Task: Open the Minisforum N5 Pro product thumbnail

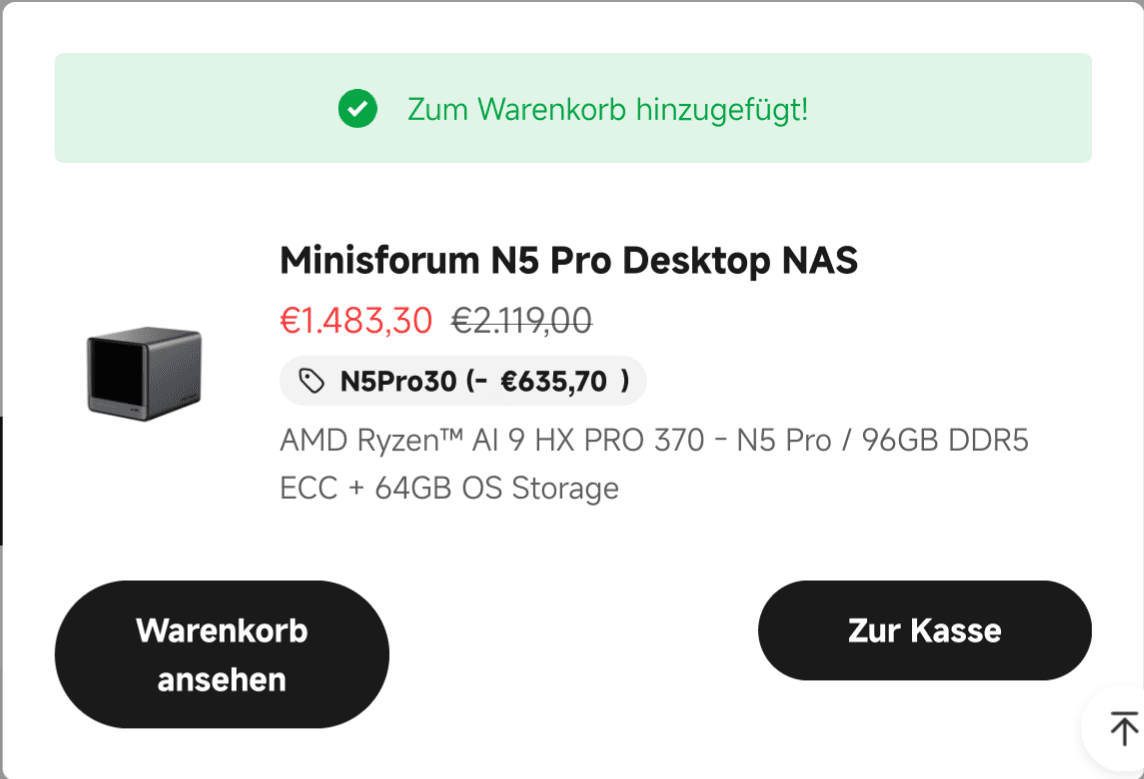Action: click(x=144, y=374)
